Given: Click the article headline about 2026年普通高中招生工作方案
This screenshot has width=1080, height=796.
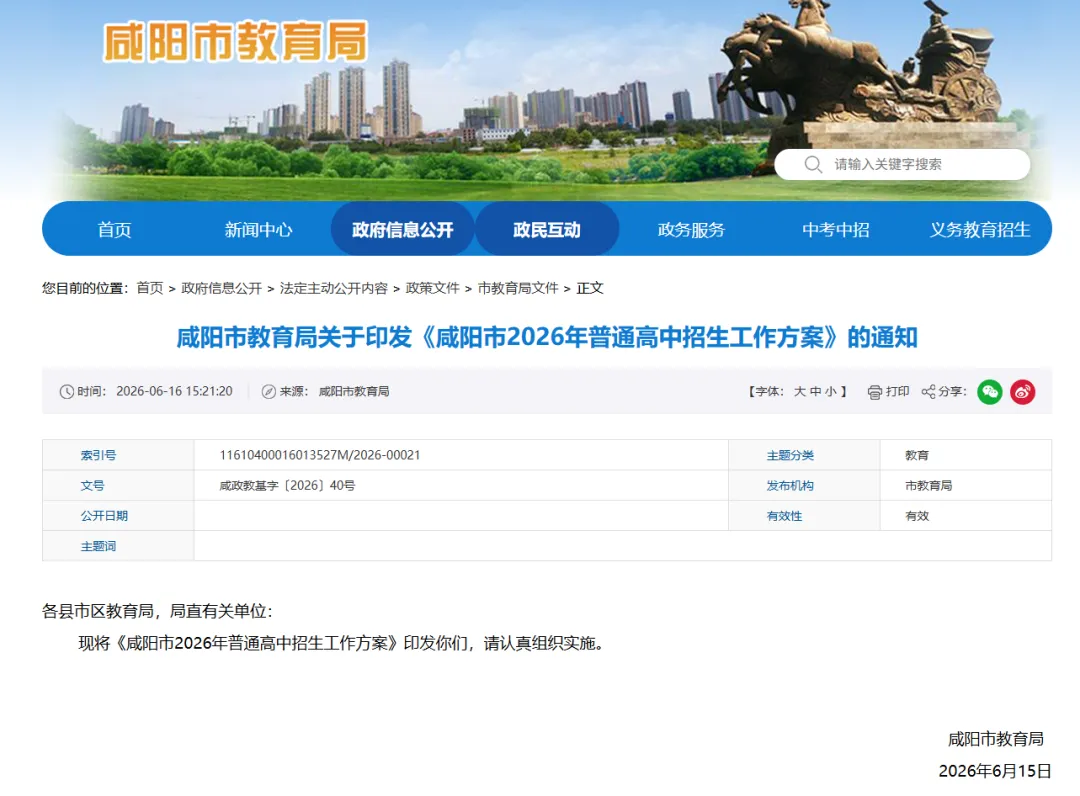Looking at the screenshot, I should point(547,337).
